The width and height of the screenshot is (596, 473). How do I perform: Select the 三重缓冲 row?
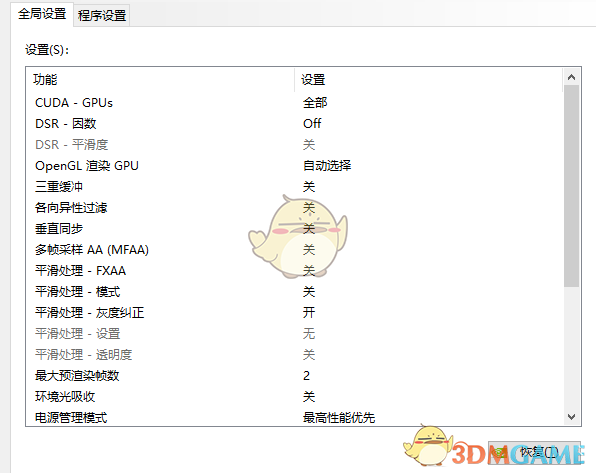coord(295,187)
